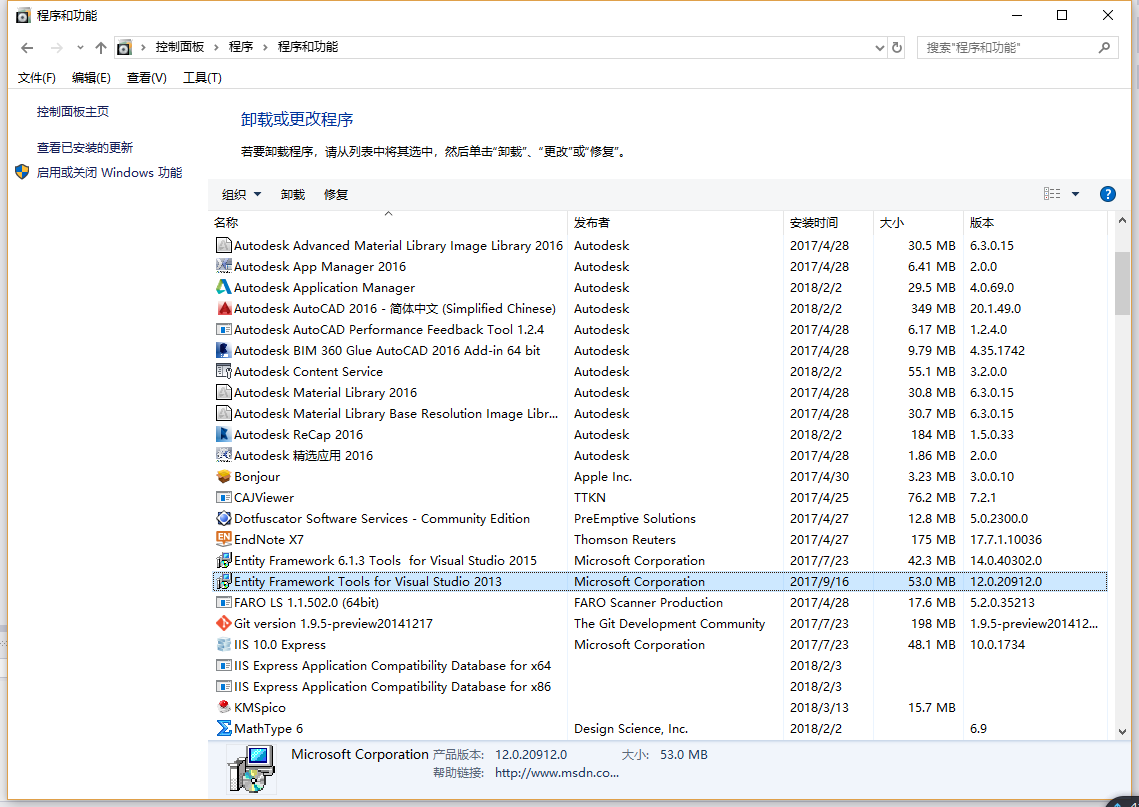Sort by the 版本 column header

1036,222
